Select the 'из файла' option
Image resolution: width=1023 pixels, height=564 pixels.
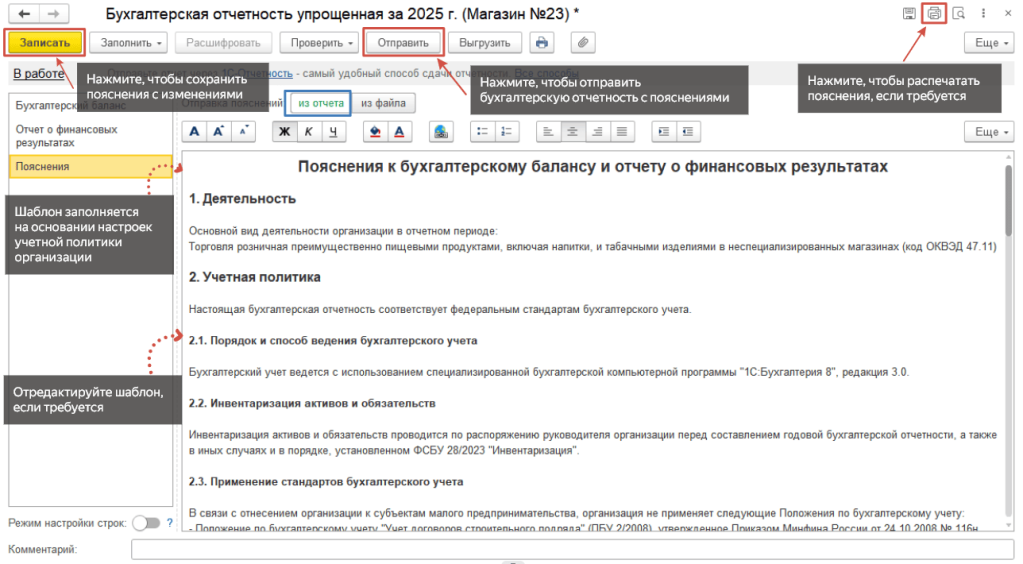[x=384, y=103]
